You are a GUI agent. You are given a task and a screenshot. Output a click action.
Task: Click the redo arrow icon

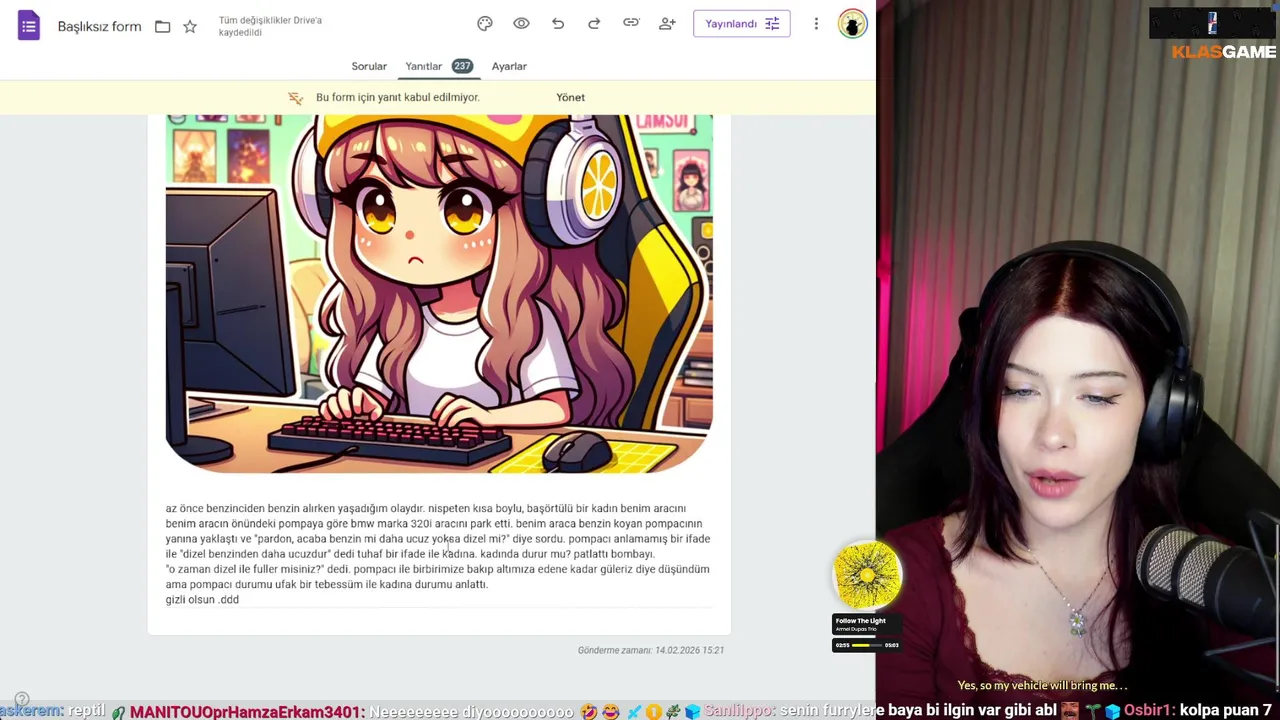[594, 23]
